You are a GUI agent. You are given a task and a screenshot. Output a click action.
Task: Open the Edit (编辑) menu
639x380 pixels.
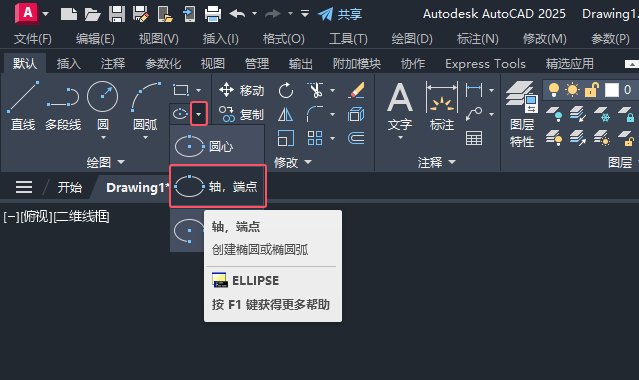(95, 39)
